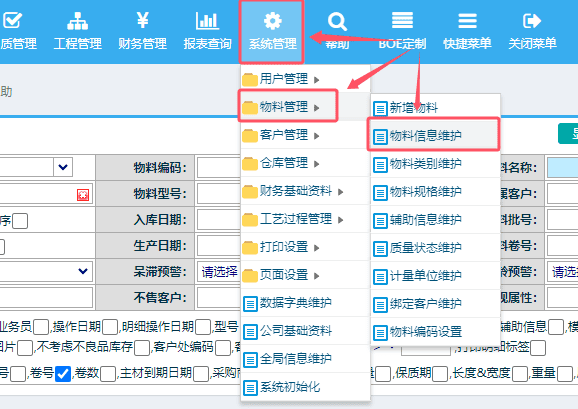Open 工程管理 toolbar icon

pos(77,21)
